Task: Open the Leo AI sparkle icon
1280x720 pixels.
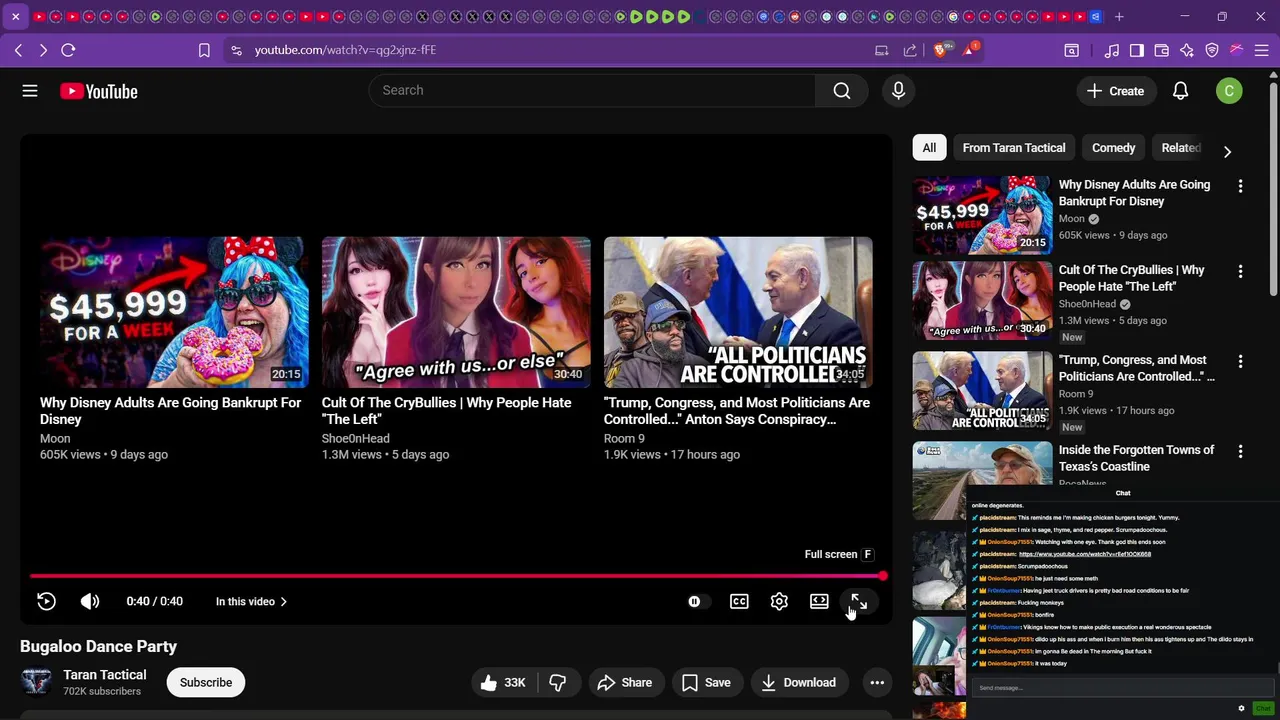Action: pos(1187,50)
